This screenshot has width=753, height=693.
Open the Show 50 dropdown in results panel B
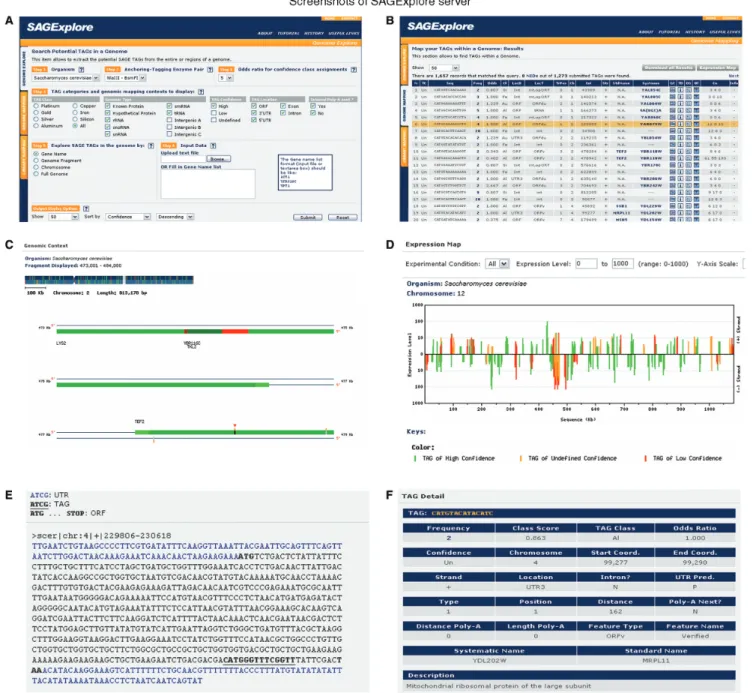click(444, 68)
